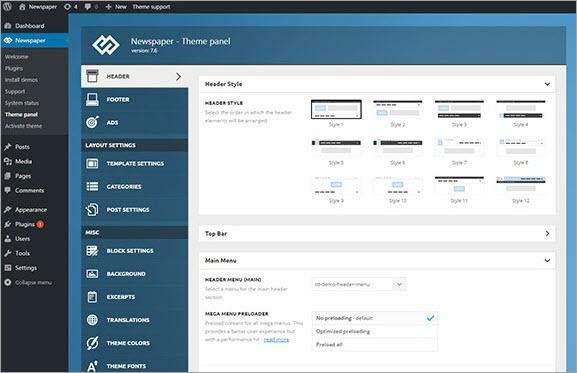
Task: Choose header Style 4 thumbnail
Action: tap(521, 109)
